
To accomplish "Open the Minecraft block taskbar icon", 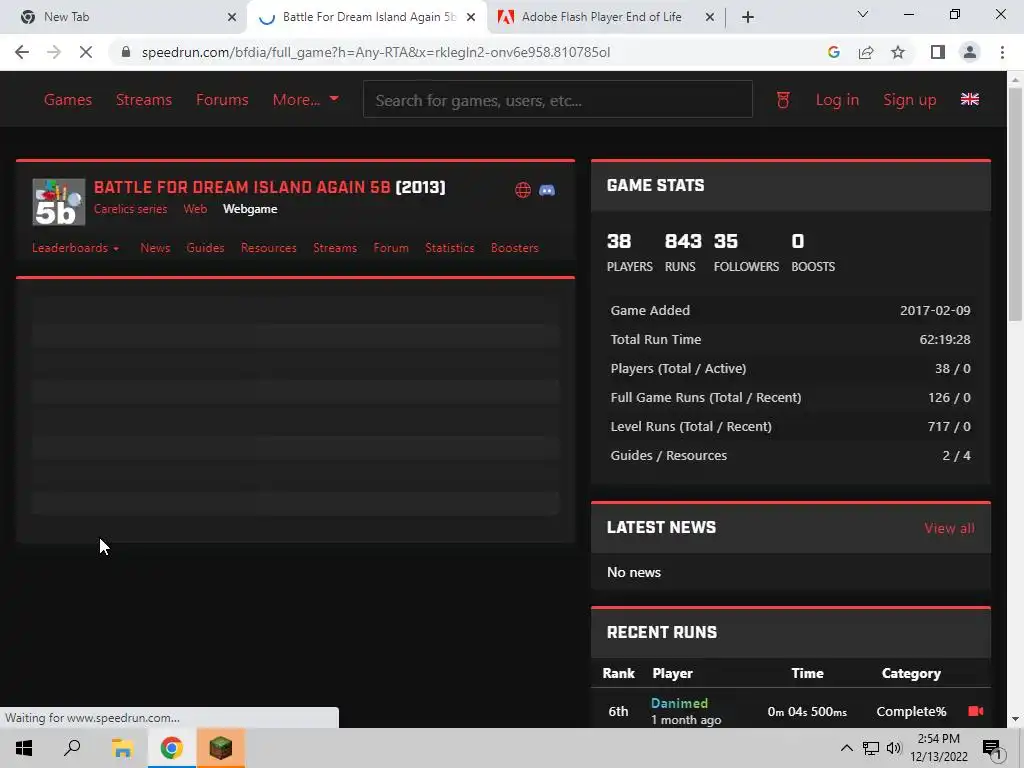I will point(221,748).
